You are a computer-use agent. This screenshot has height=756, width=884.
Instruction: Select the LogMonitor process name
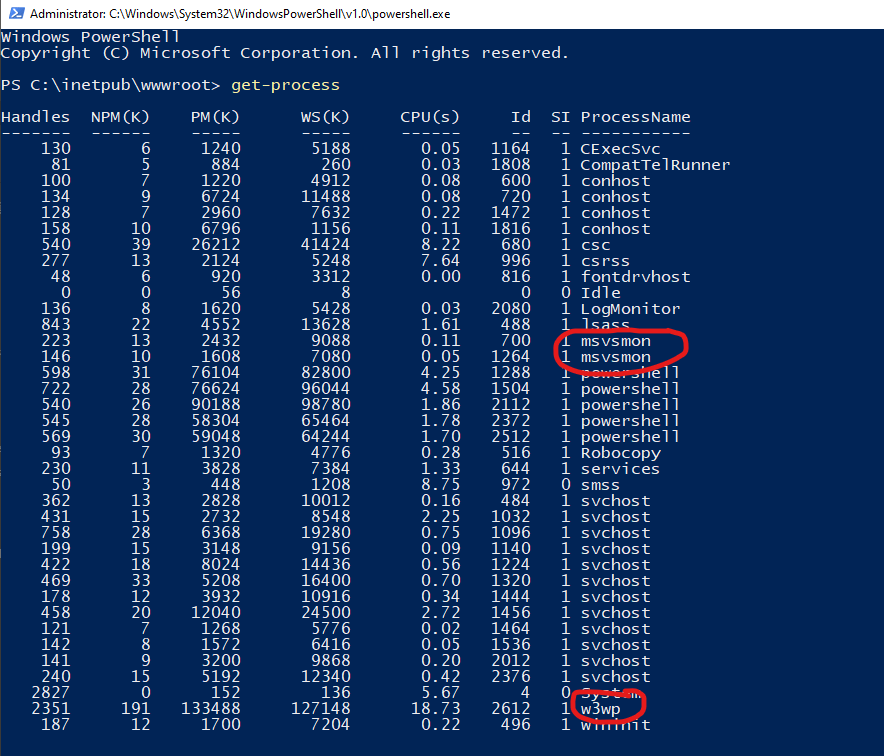tap(630, 309)
